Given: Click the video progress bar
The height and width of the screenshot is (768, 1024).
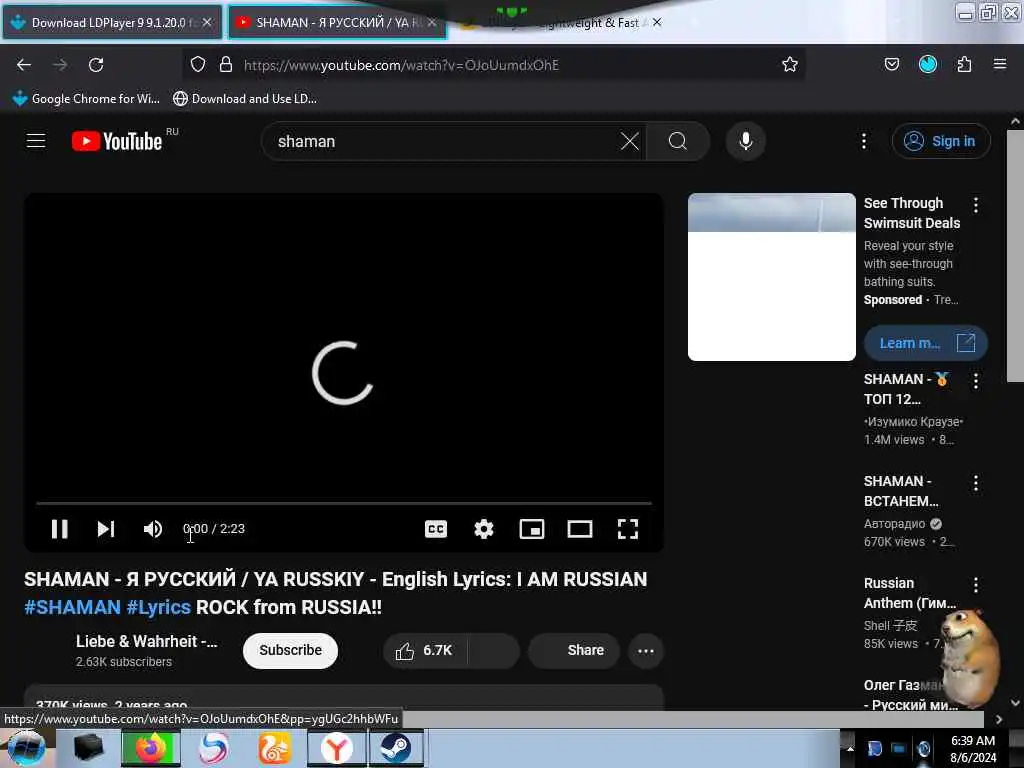Looking at the screenshot, I should pos(344,504).
